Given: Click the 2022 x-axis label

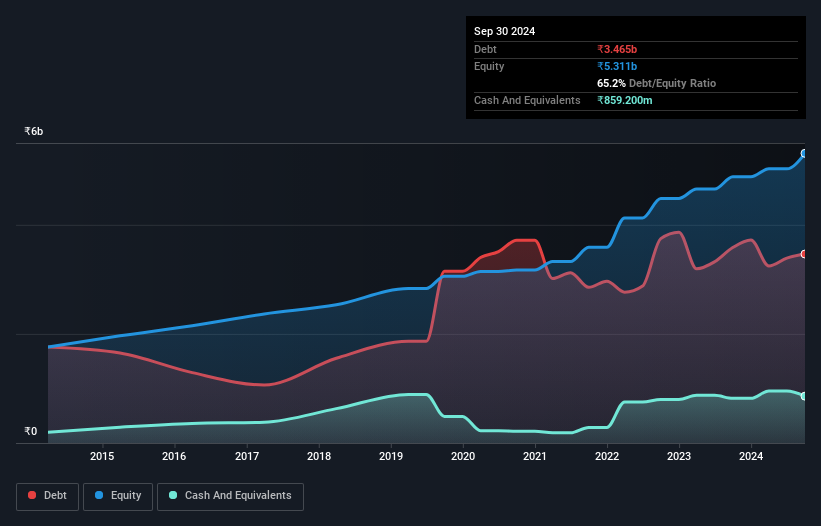Looking at the screenshot, I should [x=607, y=456].
